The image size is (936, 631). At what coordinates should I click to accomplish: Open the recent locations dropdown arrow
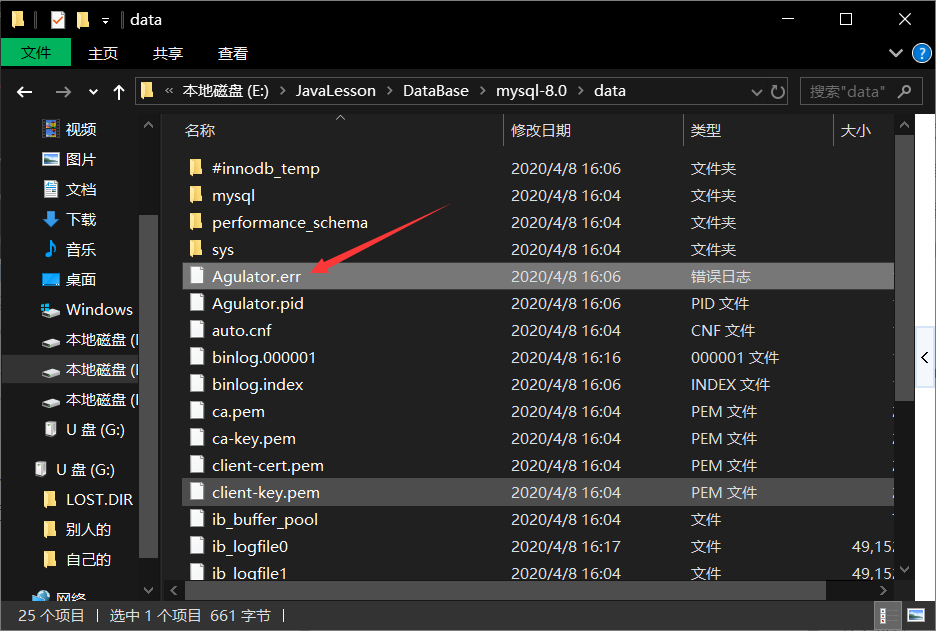[x=93, y=92]
